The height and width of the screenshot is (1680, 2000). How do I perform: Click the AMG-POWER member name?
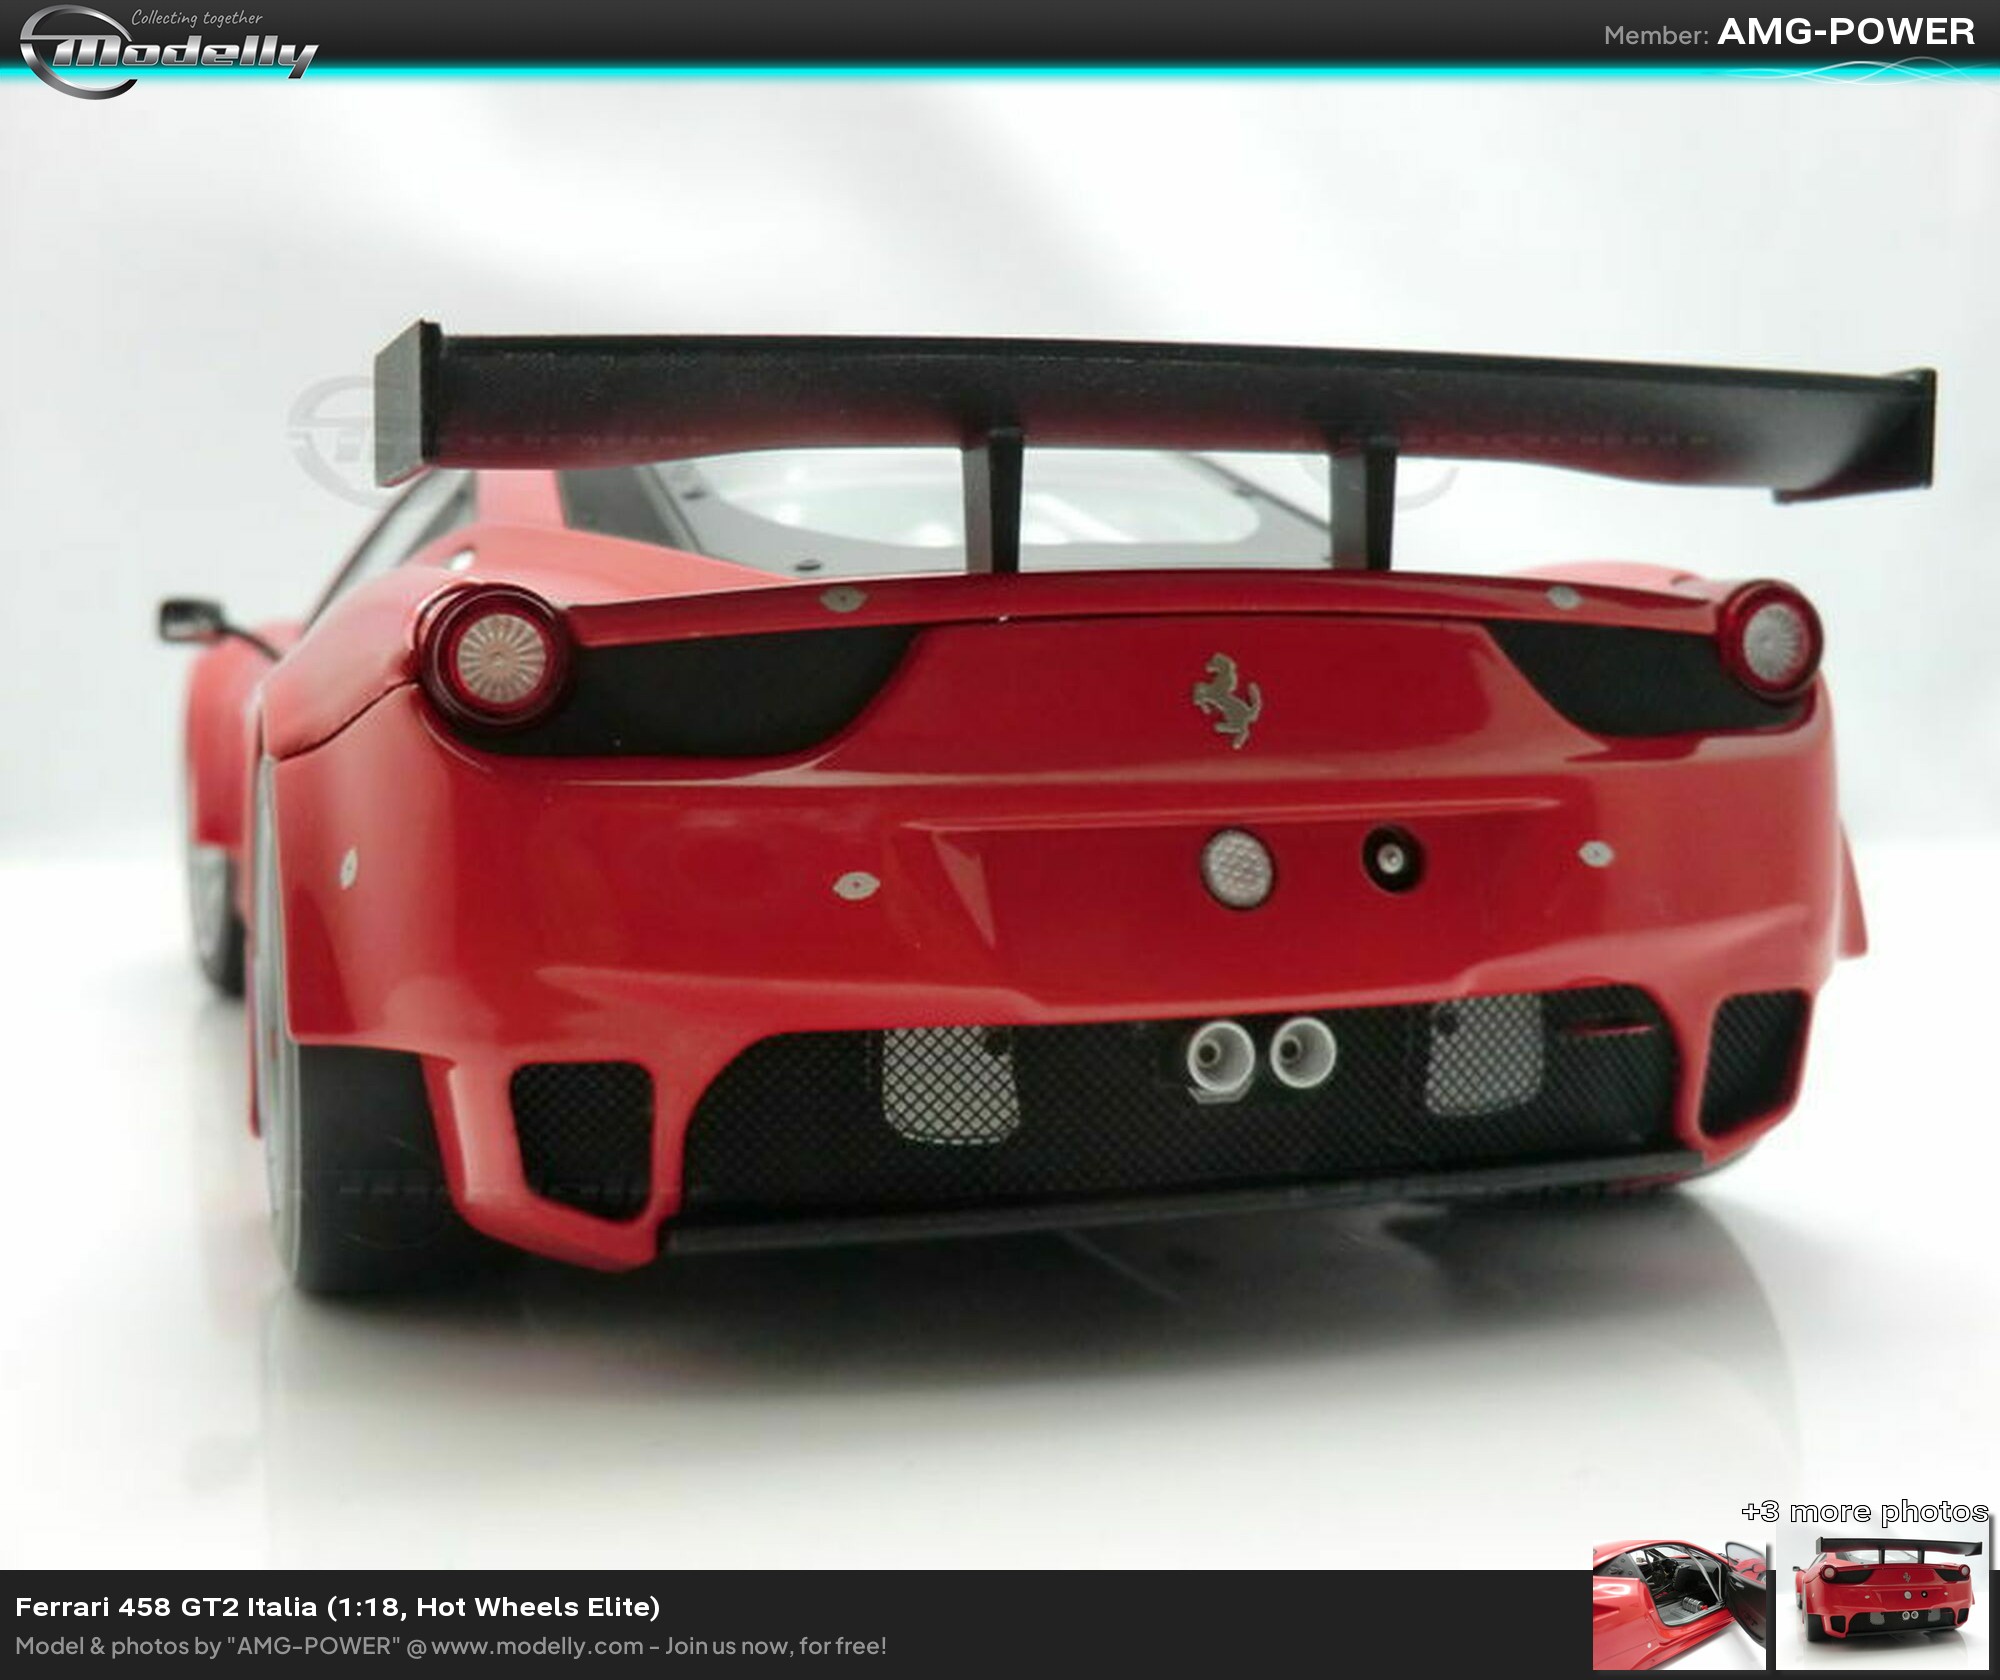pos(1845,32)
